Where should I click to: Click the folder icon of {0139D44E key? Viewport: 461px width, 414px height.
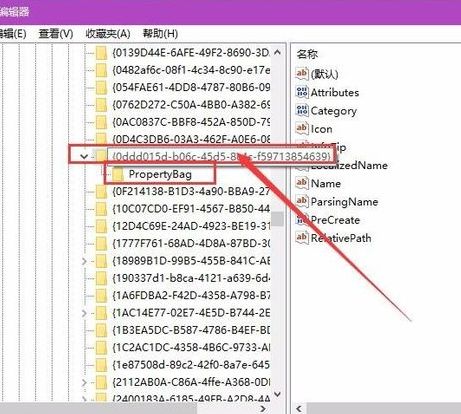pyautogui.click(x=101, y=53)
